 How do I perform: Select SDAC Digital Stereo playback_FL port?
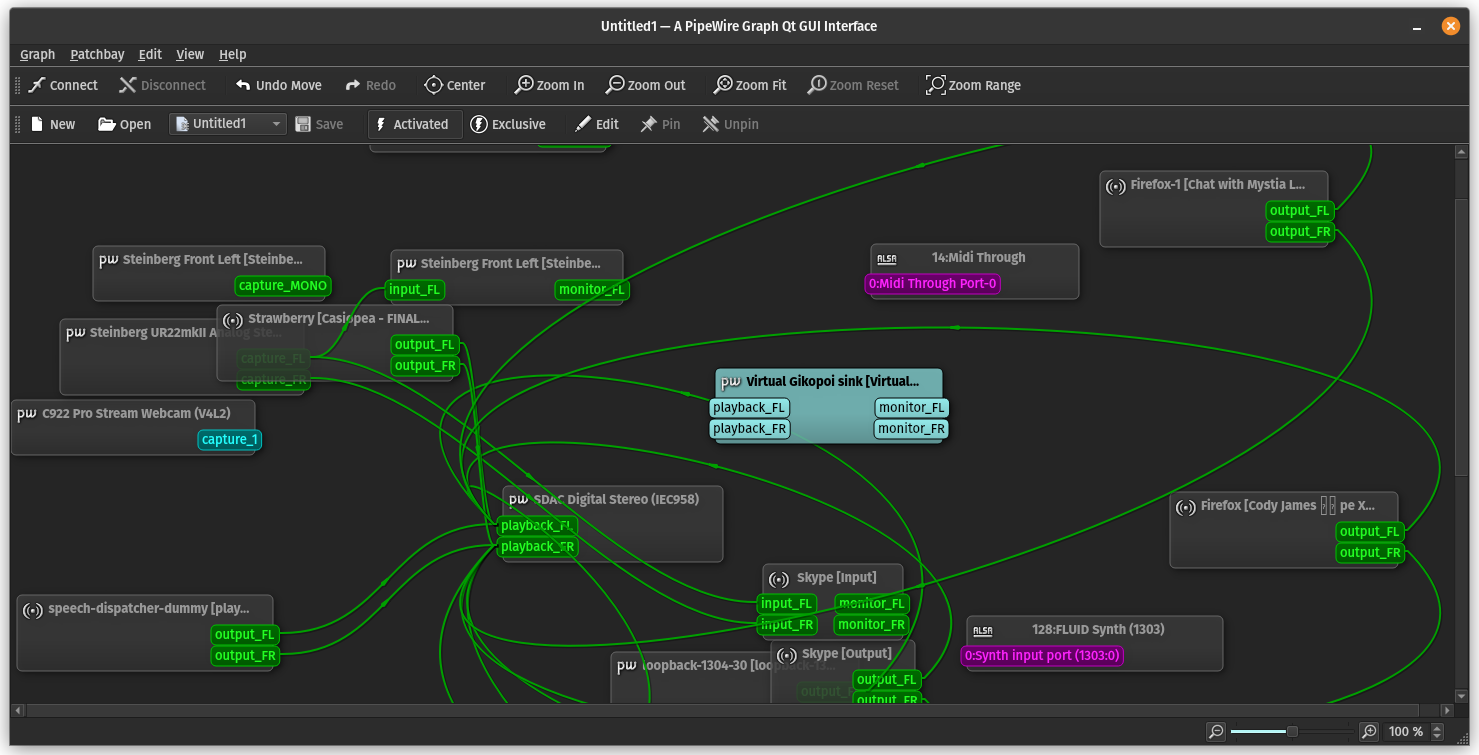[537, 526]
